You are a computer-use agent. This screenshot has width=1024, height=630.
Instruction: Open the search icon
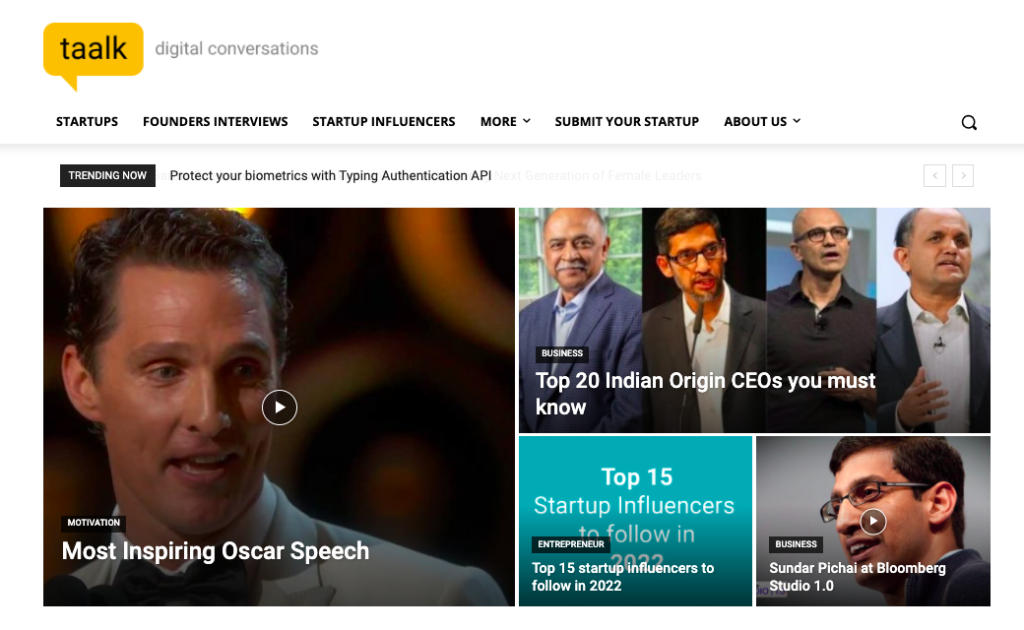pos(968,121)
